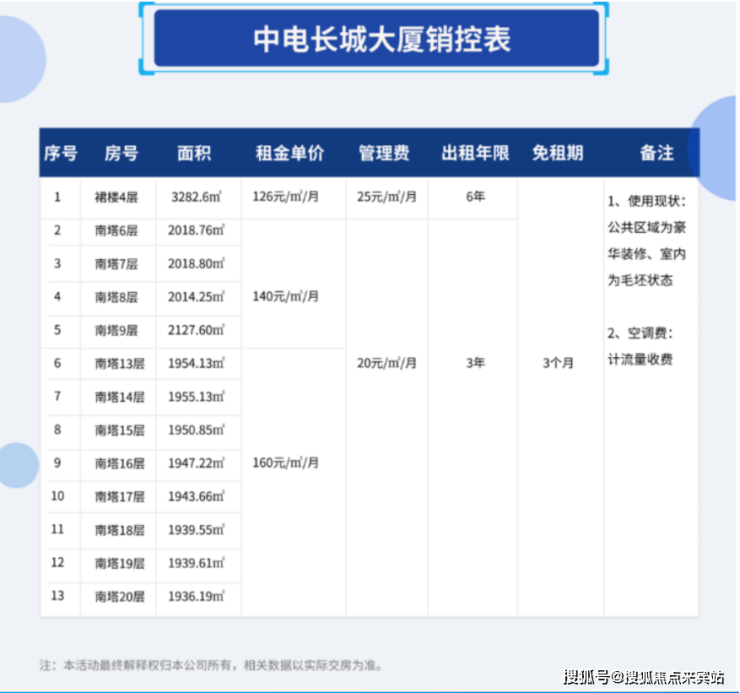Click the 6年 lease term cell
The height and width of the screenshot is (693, 740).
tap(475, 196)
